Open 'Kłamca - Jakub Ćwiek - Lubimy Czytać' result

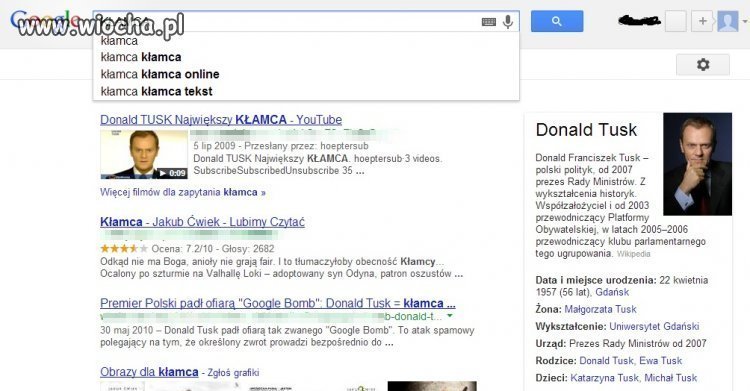202,222
